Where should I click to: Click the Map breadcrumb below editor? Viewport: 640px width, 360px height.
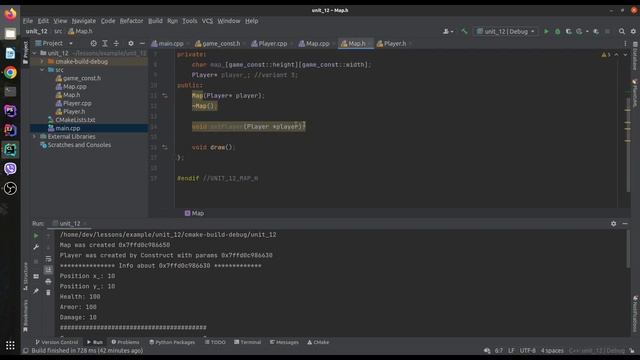194,213
